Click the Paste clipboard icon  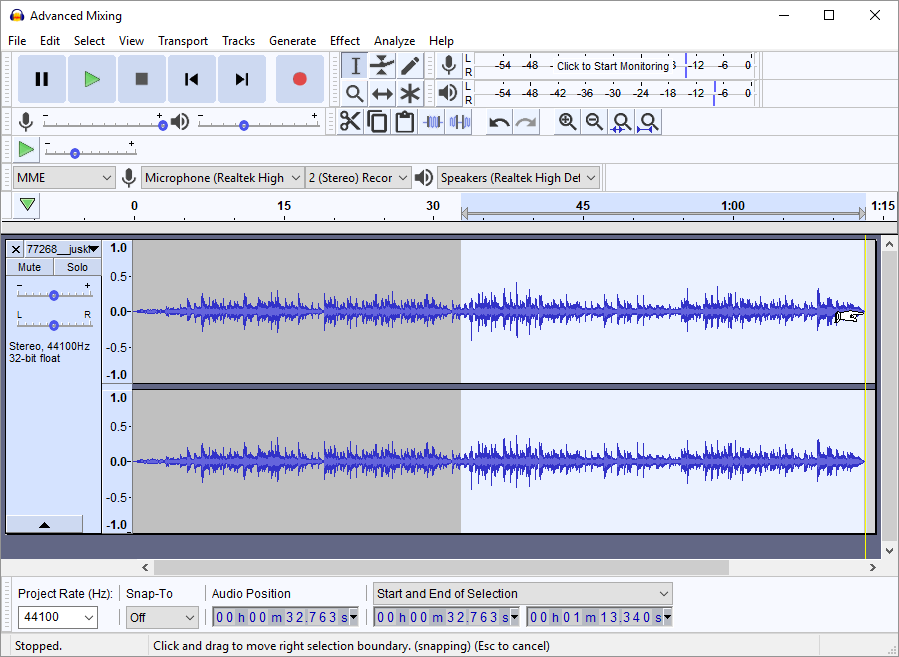point(404,122)
